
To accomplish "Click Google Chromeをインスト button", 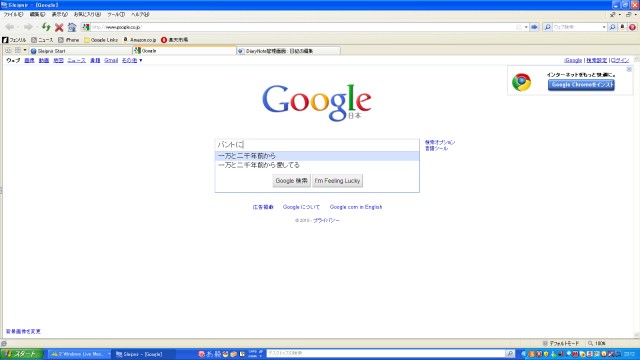I will (581, 85).
